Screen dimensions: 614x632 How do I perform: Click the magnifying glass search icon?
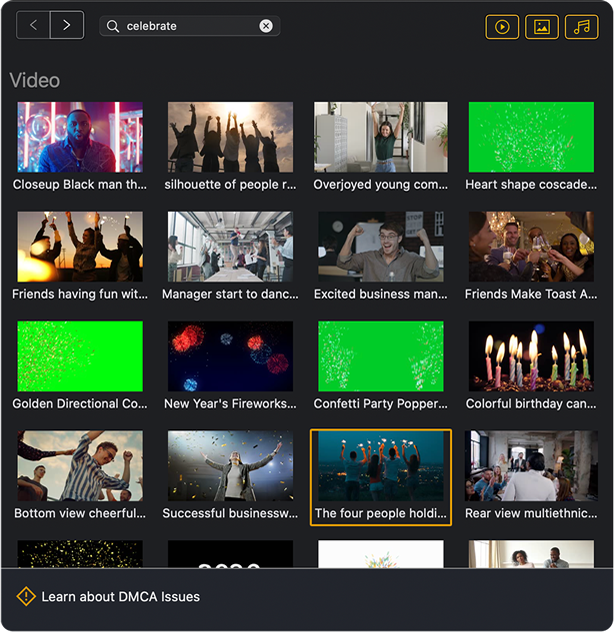[113, 26]
